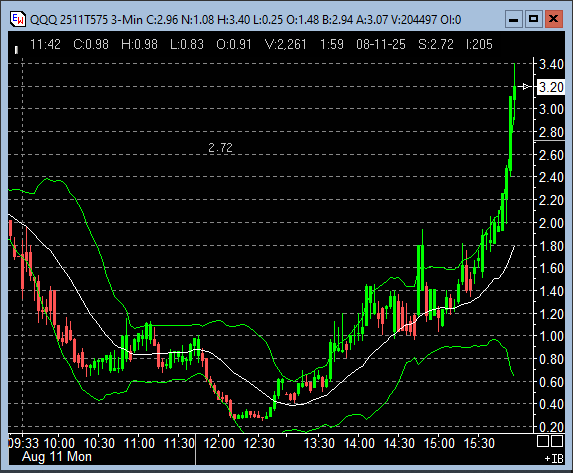Click the 15:30 time axis label
Screen dimensions: 573x473
[479, 443]
